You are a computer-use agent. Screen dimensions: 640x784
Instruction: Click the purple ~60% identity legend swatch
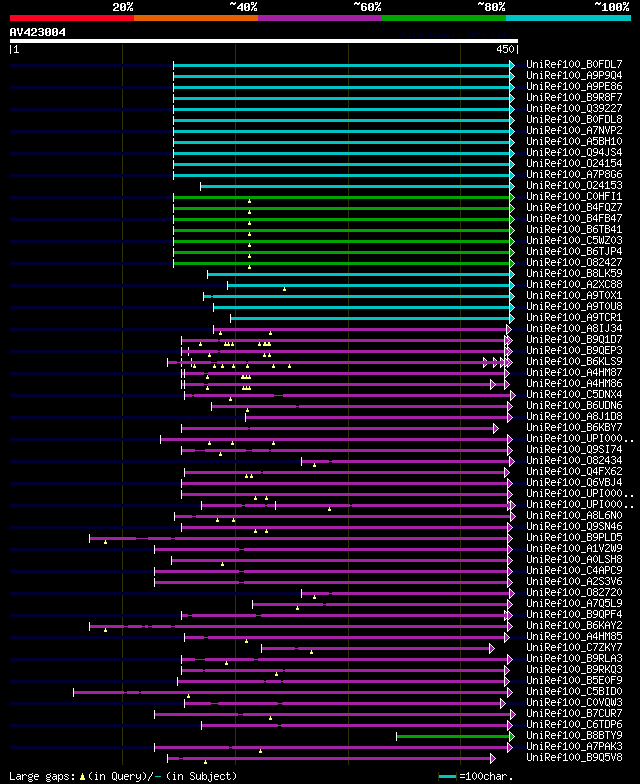click(x=320, y=18)
